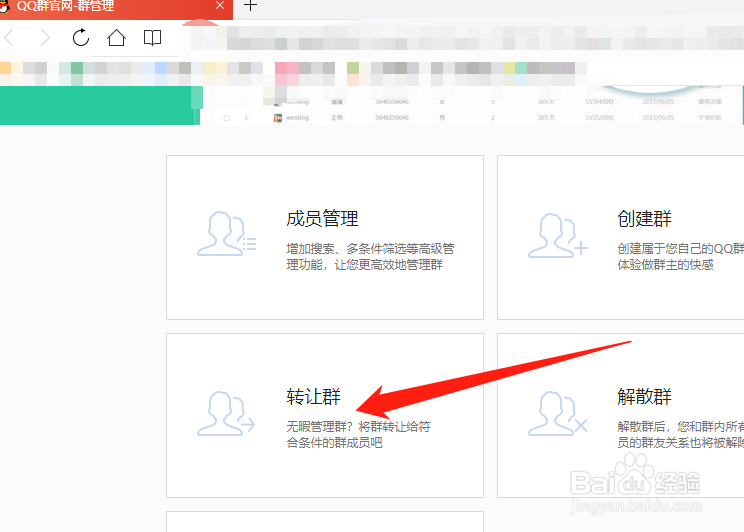Click text 增加搜索、多条件筛选等高级管理功能
This screenshot has width=744, height=532.
371,256
